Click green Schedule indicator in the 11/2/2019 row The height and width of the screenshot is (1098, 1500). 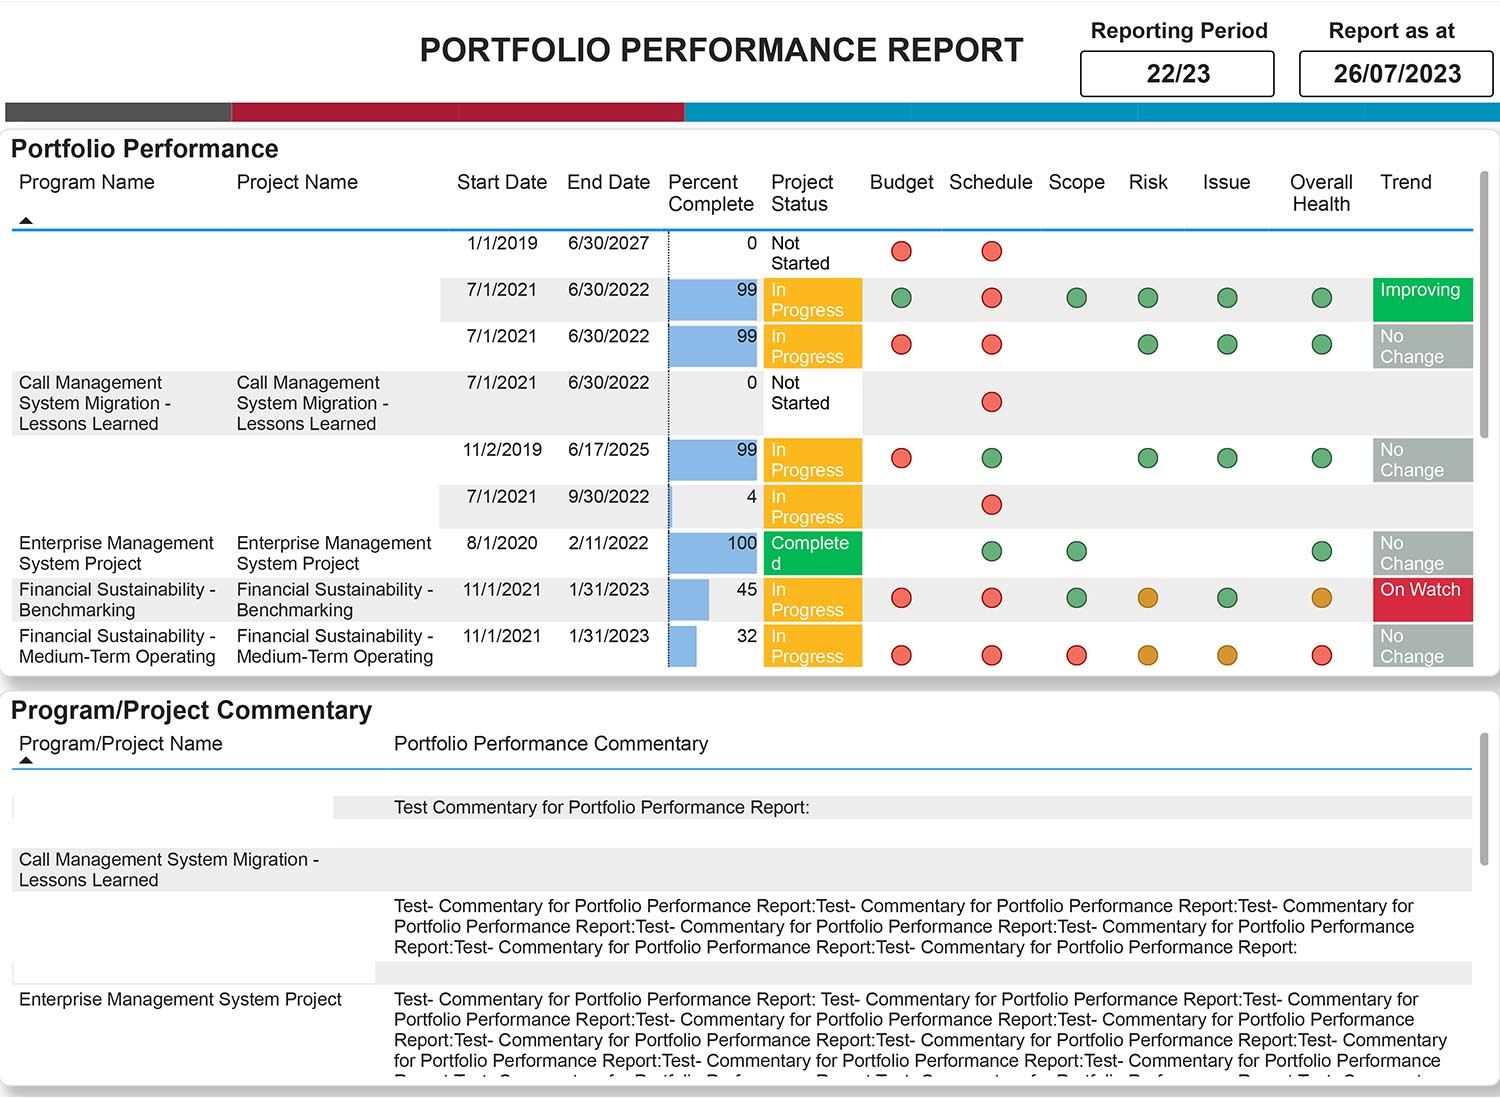[x=991, y=458]
